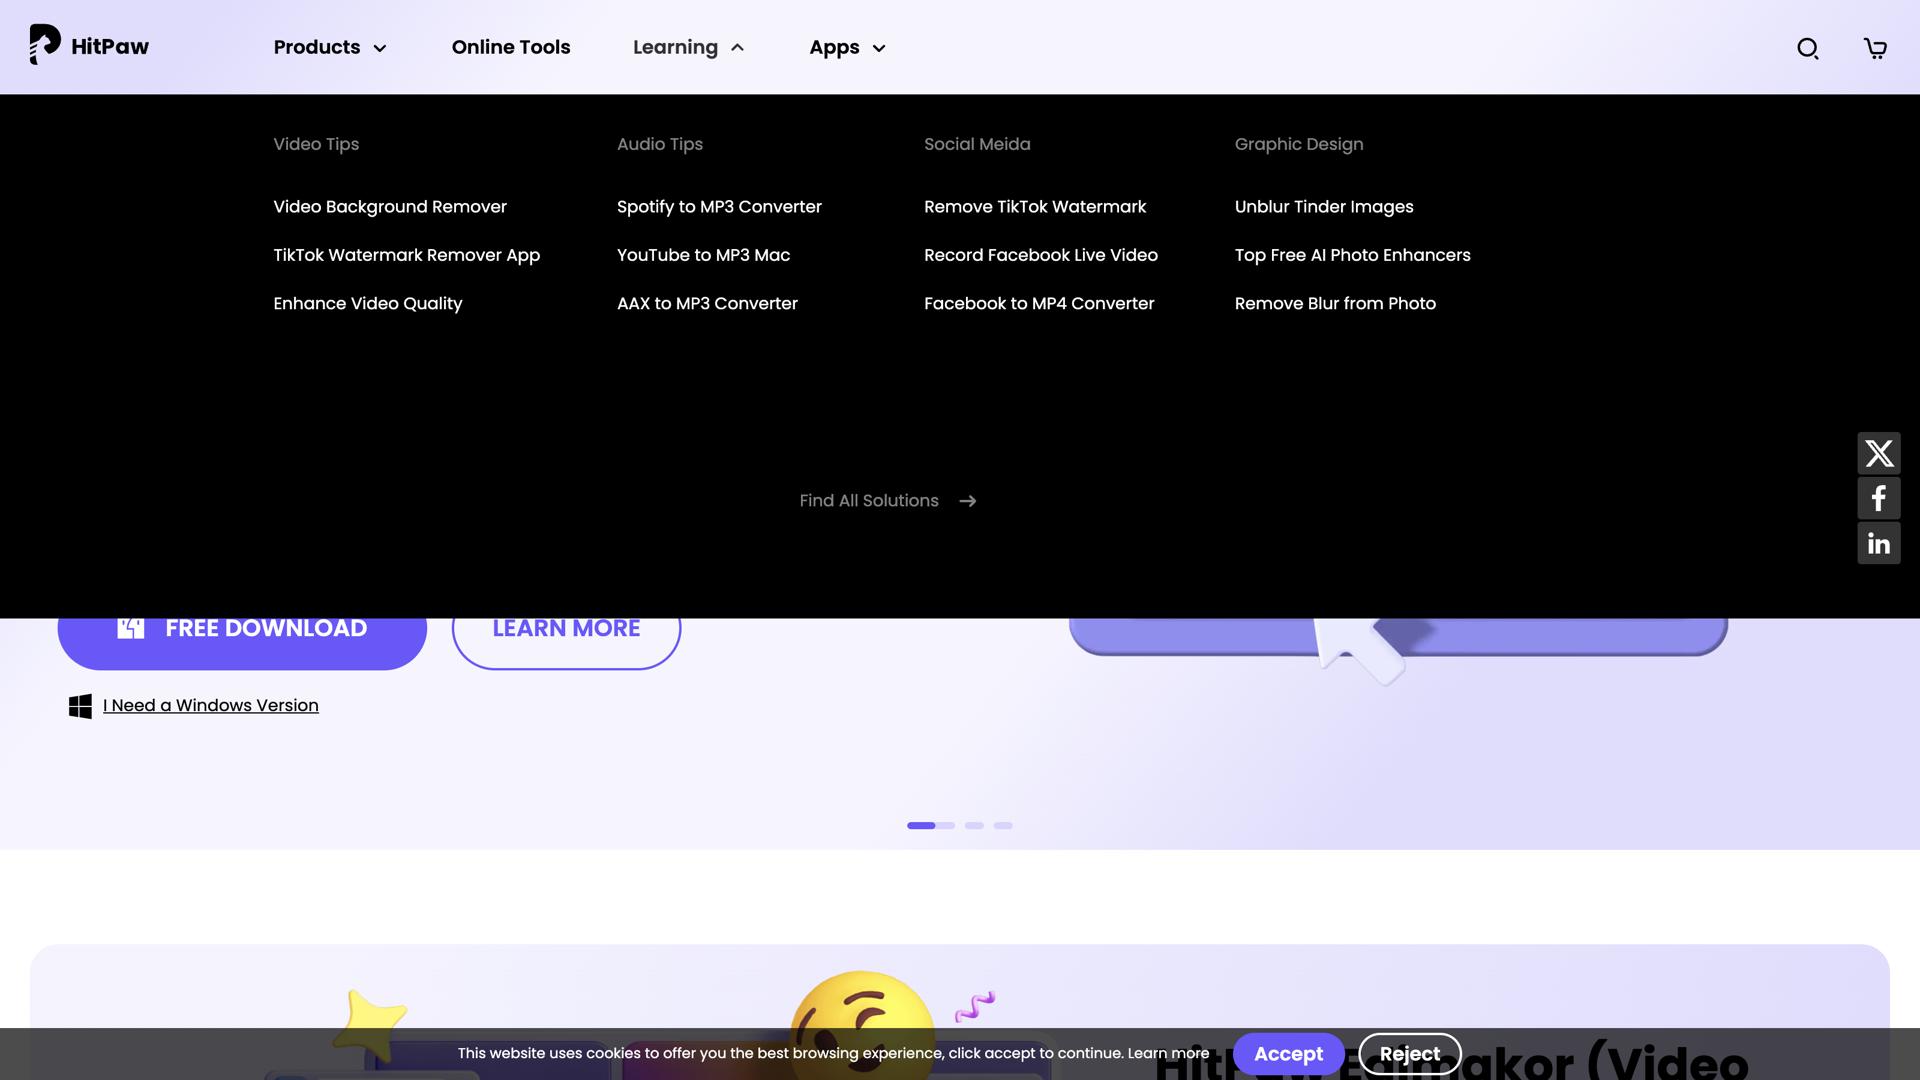Click the HitPaw logo icon
This screenshot has width=1920, height=1080.
click(45, 45)
